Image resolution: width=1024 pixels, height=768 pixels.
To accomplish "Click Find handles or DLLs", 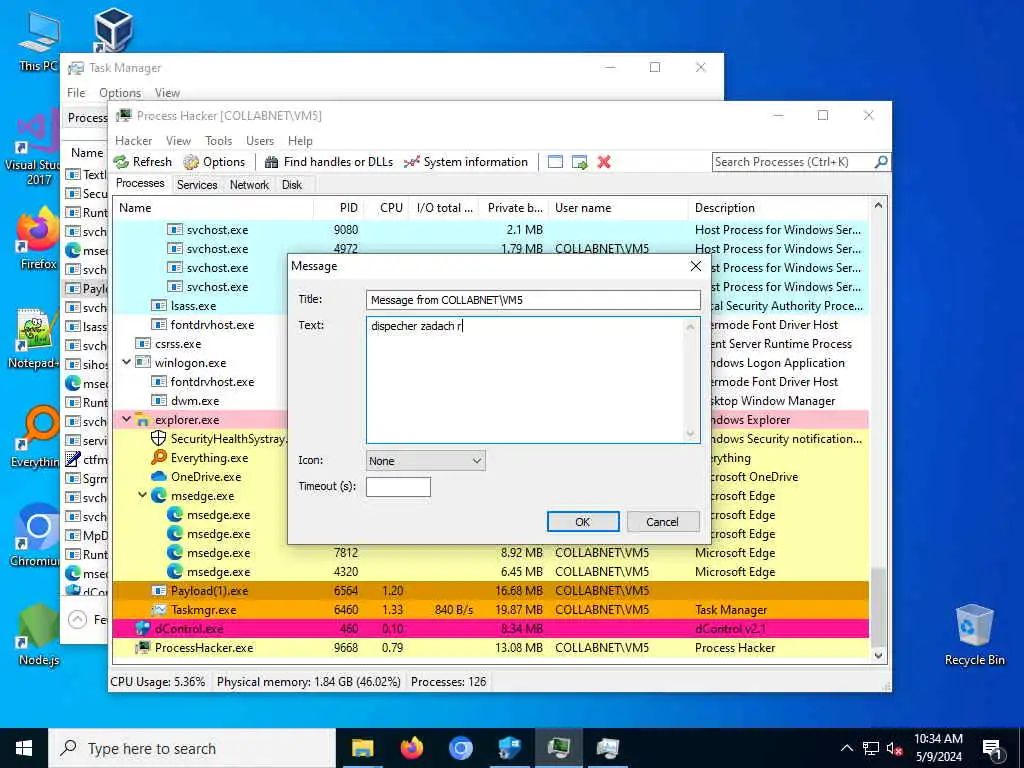I will [x=329, y=162].
